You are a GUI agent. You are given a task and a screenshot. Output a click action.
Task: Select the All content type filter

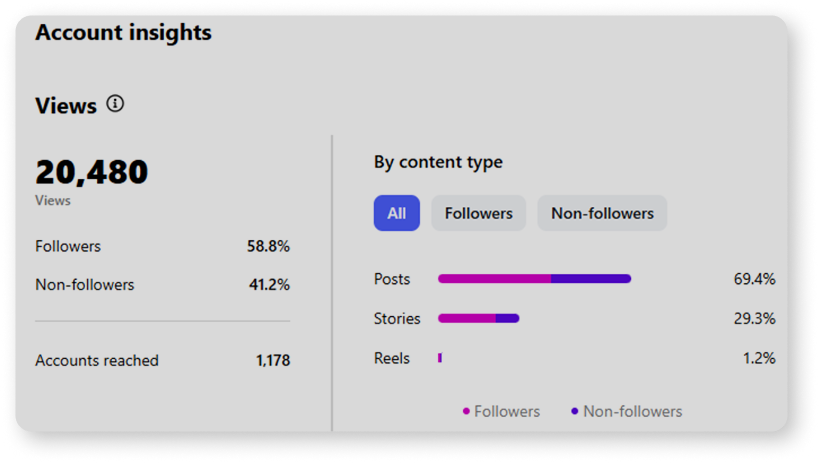coord(396,213)
